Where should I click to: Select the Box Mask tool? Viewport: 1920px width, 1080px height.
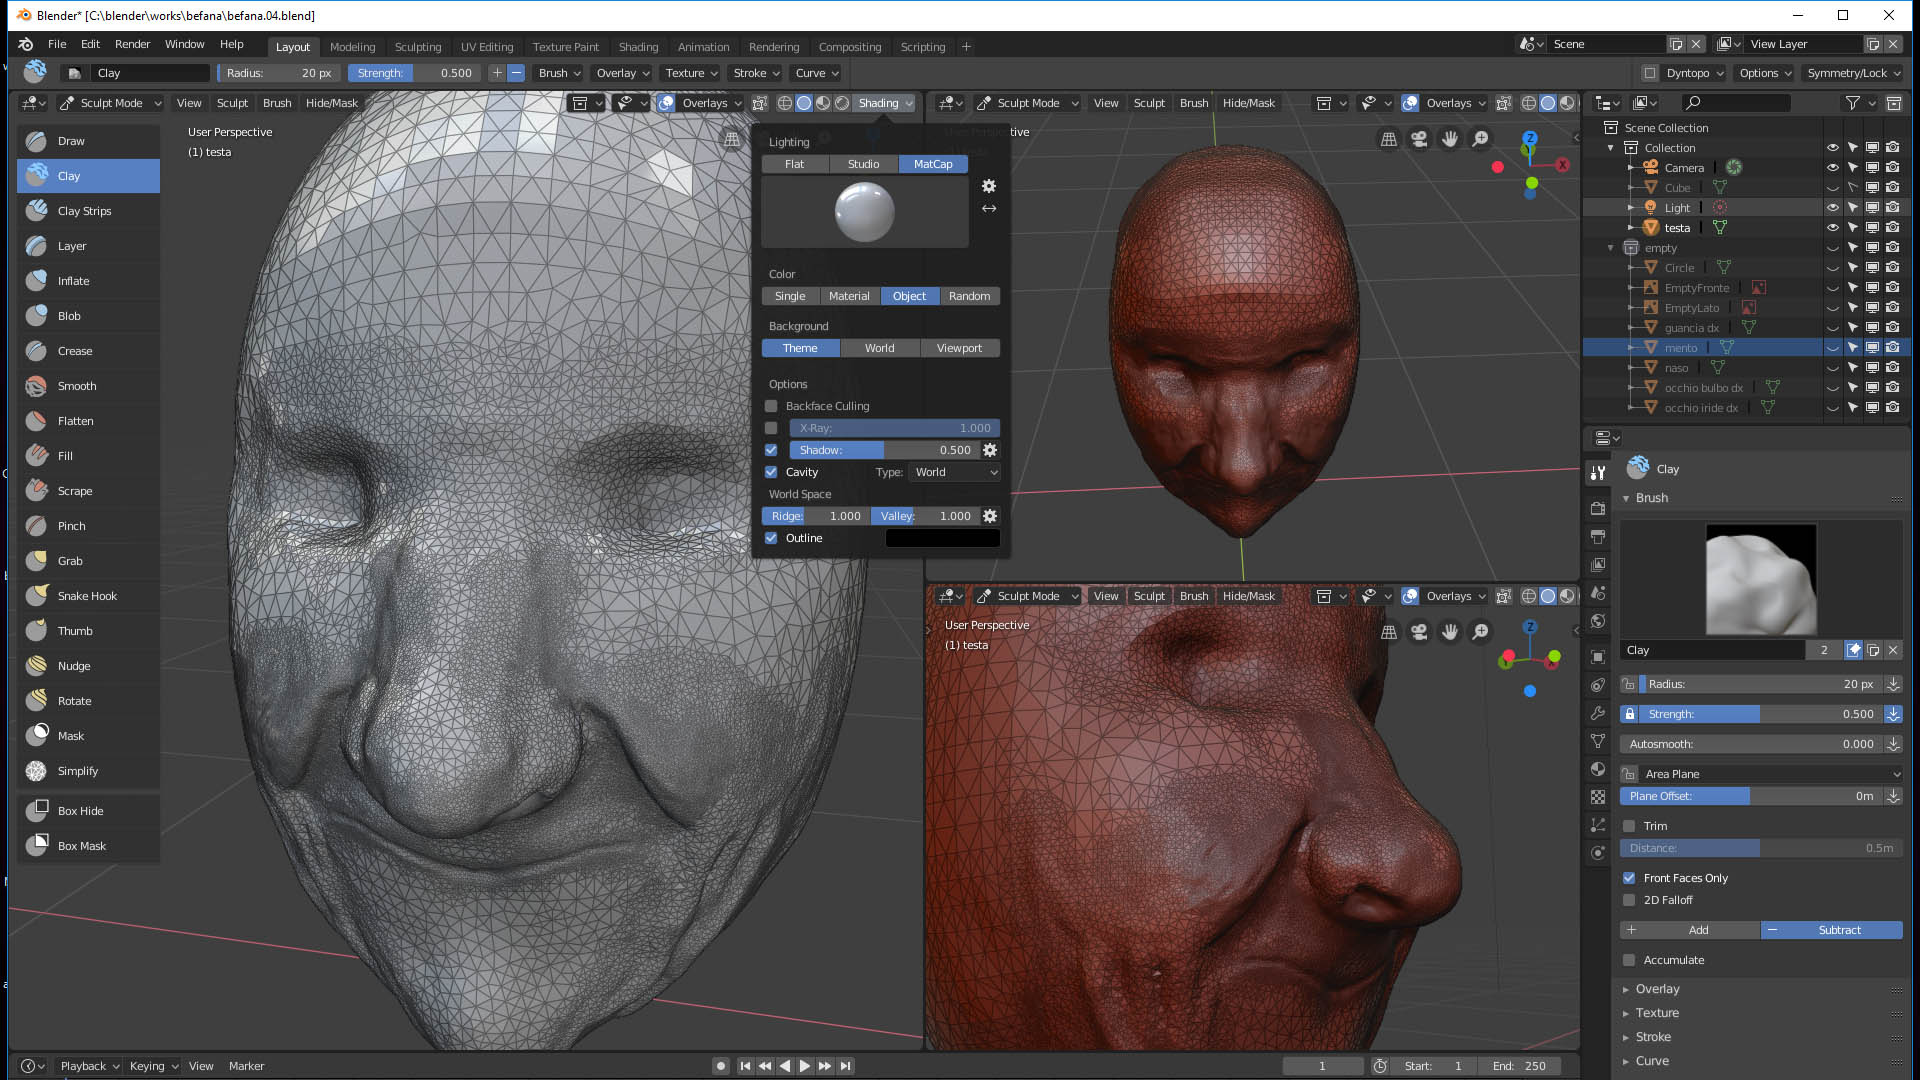[x=88, y=846]
